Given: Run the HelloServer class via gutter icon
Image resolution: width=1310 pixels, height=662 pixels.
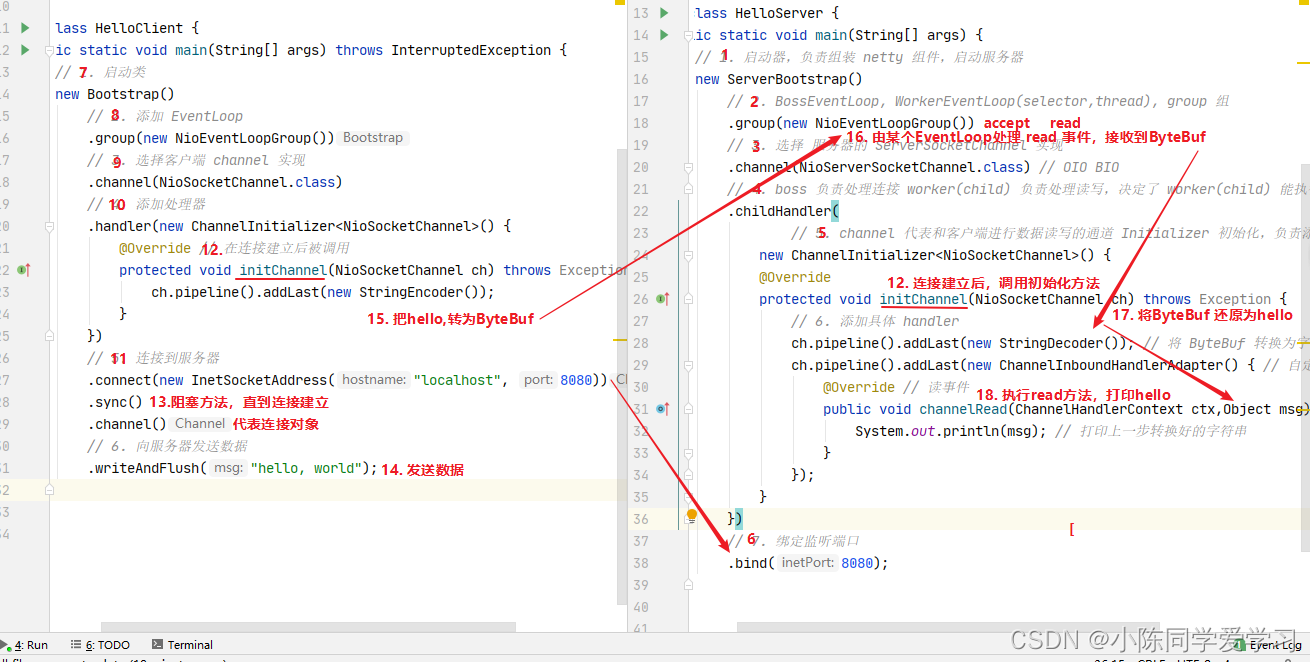Looking at the screenshot, I should click(664, 13).
